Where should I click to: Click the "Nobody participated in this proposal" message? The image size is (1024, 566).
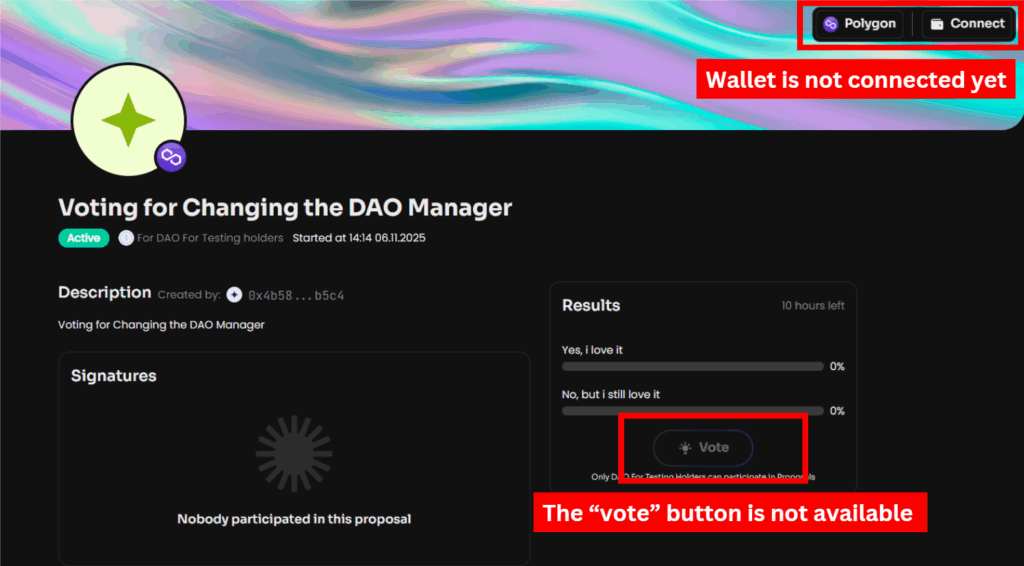click(294, 519)
